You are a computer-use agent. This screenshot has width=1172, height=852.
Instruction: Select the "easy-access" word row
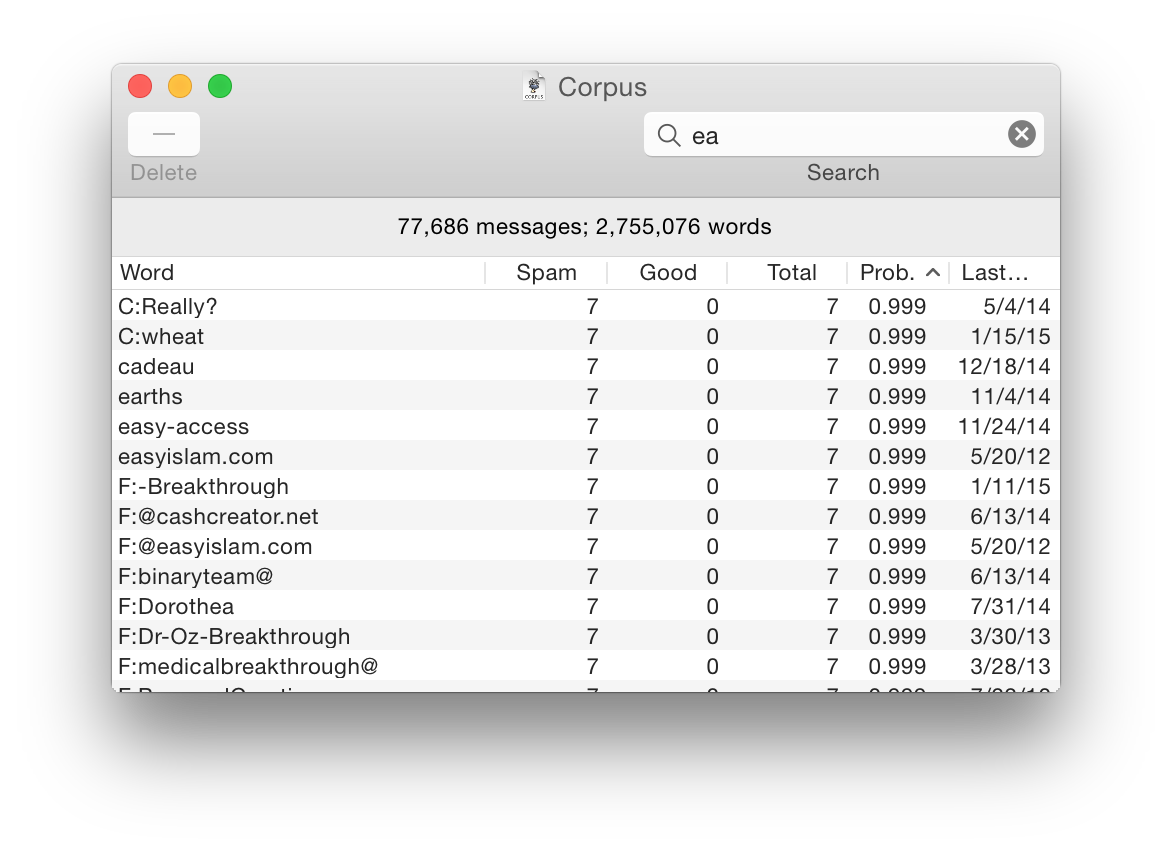tap(183, 426)
